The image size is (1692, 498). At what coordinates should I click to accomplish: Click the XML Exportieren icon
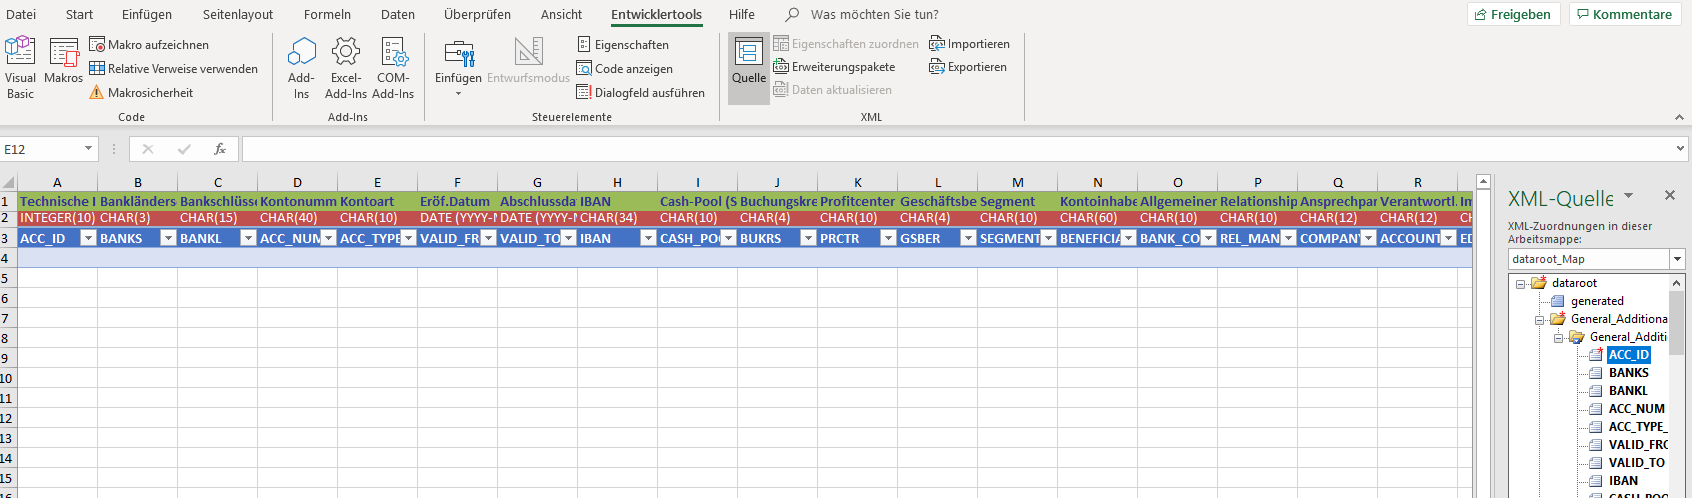[937, 67]
